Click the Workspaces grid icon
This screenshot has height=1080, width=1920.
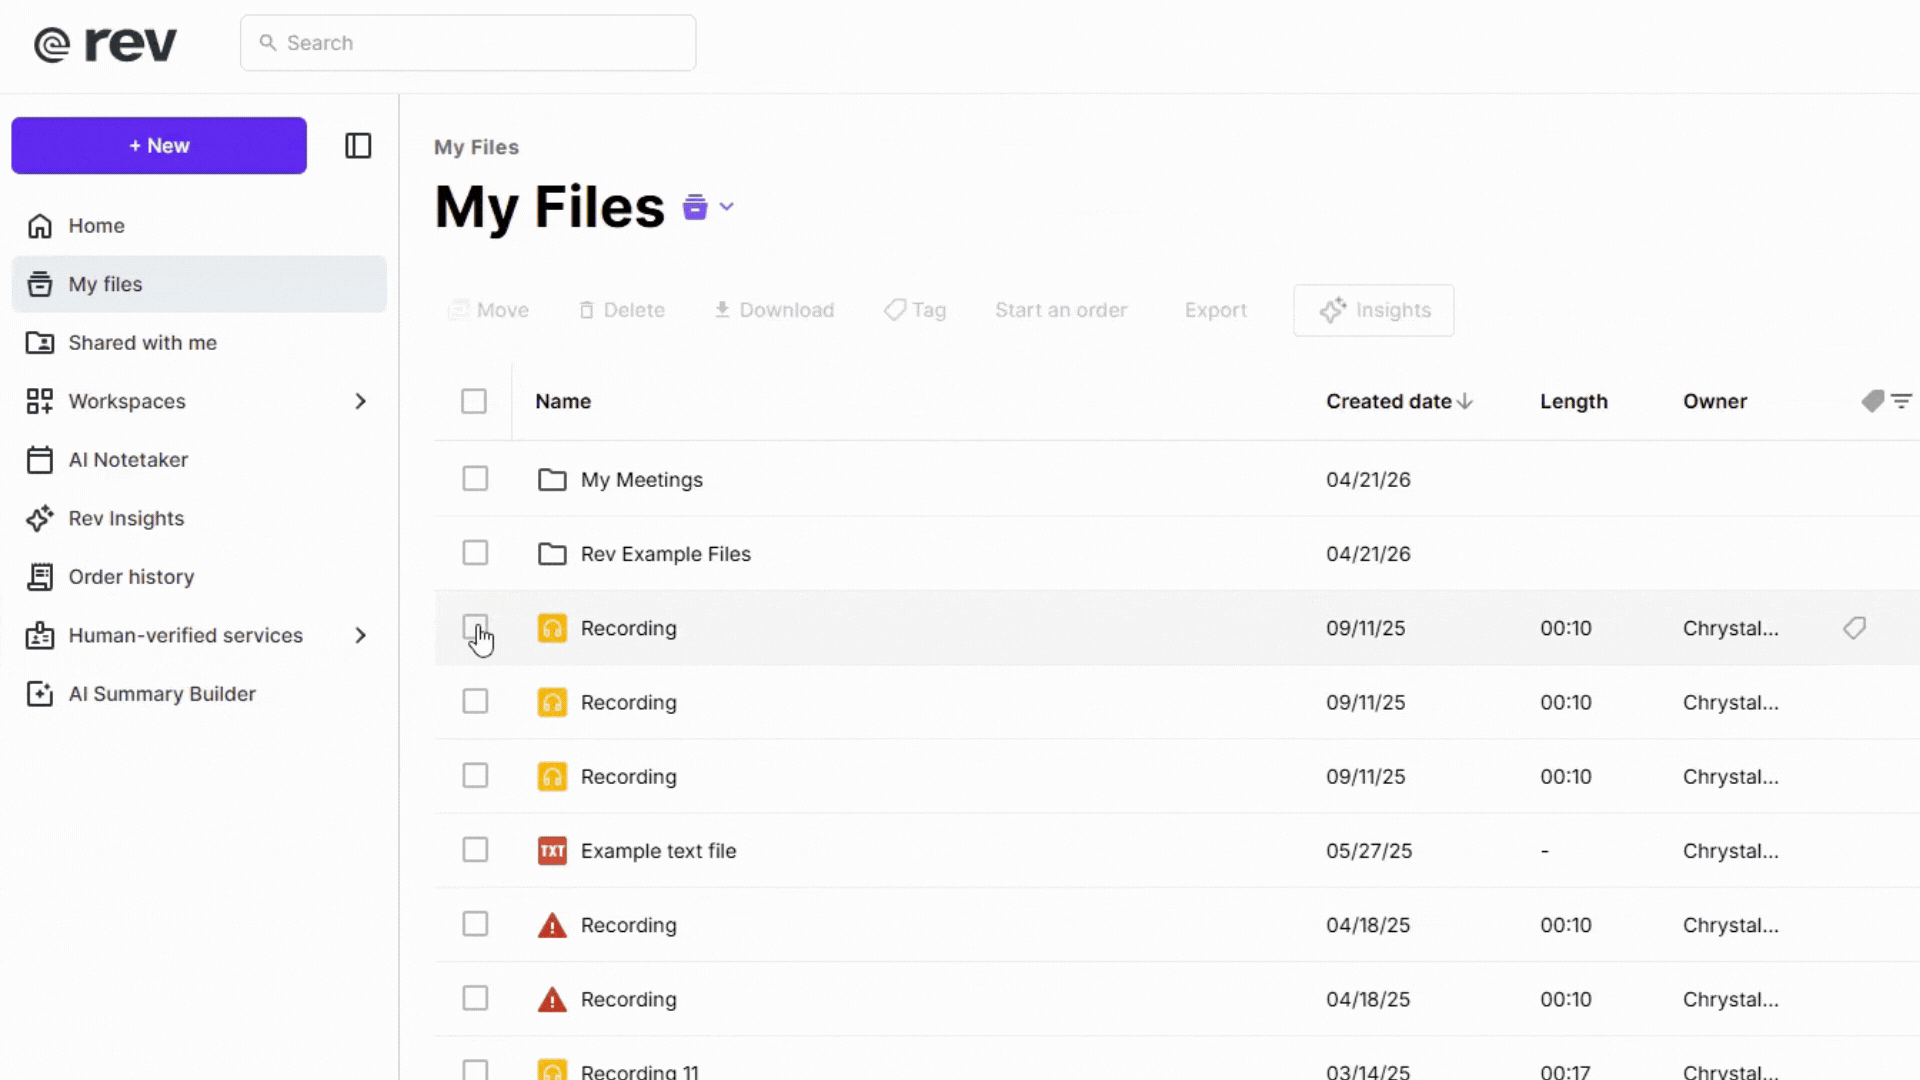40,401
